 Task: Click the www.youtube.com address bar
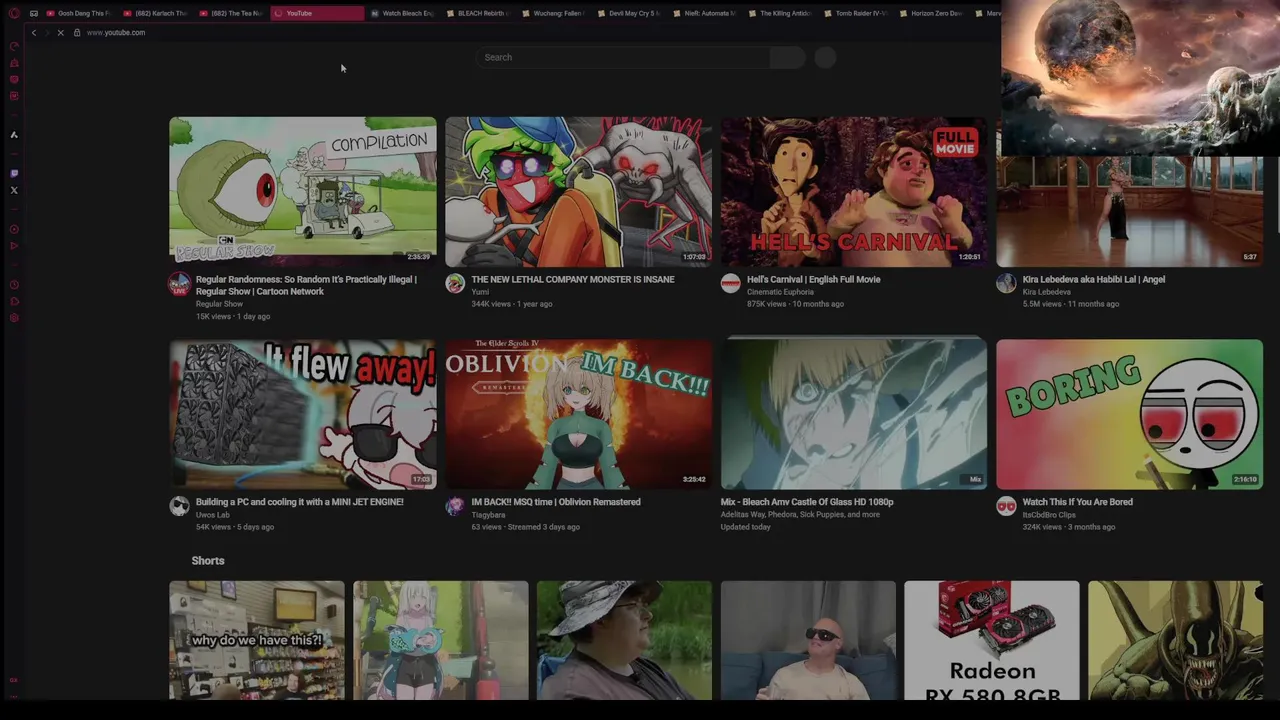pos(115,33)
